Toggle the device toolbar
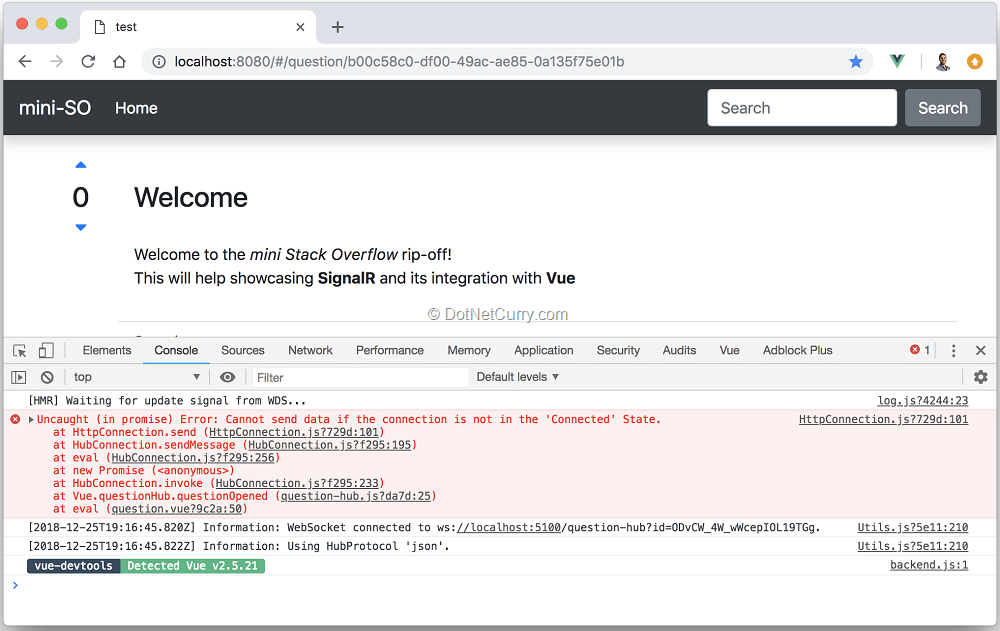 click(46, 350)
